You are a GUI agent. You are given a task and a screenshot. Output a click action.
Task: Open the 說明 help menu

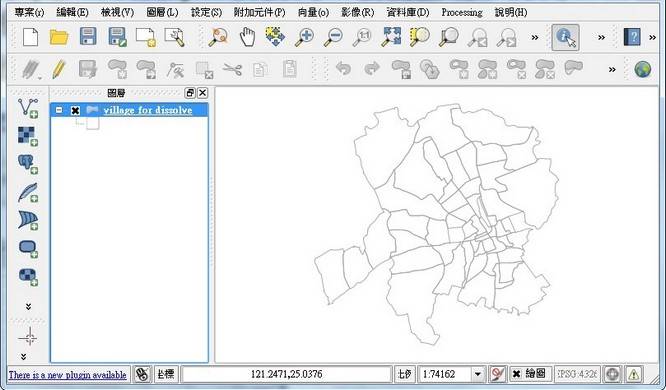tap(511, 12)
